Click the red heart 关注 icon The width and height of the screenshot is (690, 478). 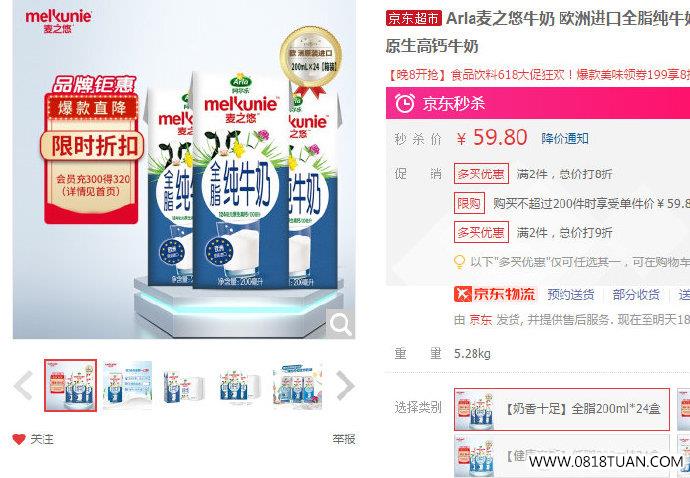coord(18,439)
